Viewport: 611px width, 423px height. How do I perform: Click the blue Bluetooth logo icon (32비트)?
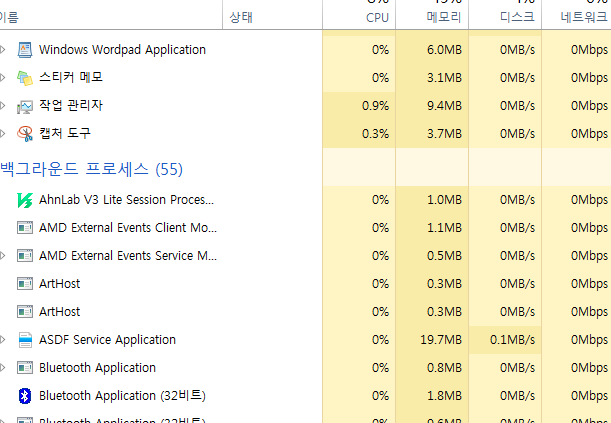tap(25, 396)
